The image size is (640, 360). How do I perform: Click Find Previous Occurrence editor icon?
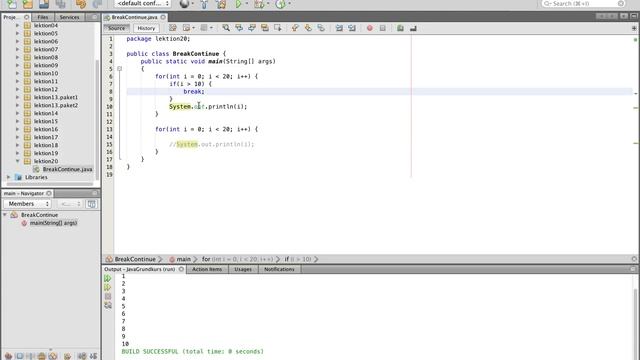click(239, 28)
